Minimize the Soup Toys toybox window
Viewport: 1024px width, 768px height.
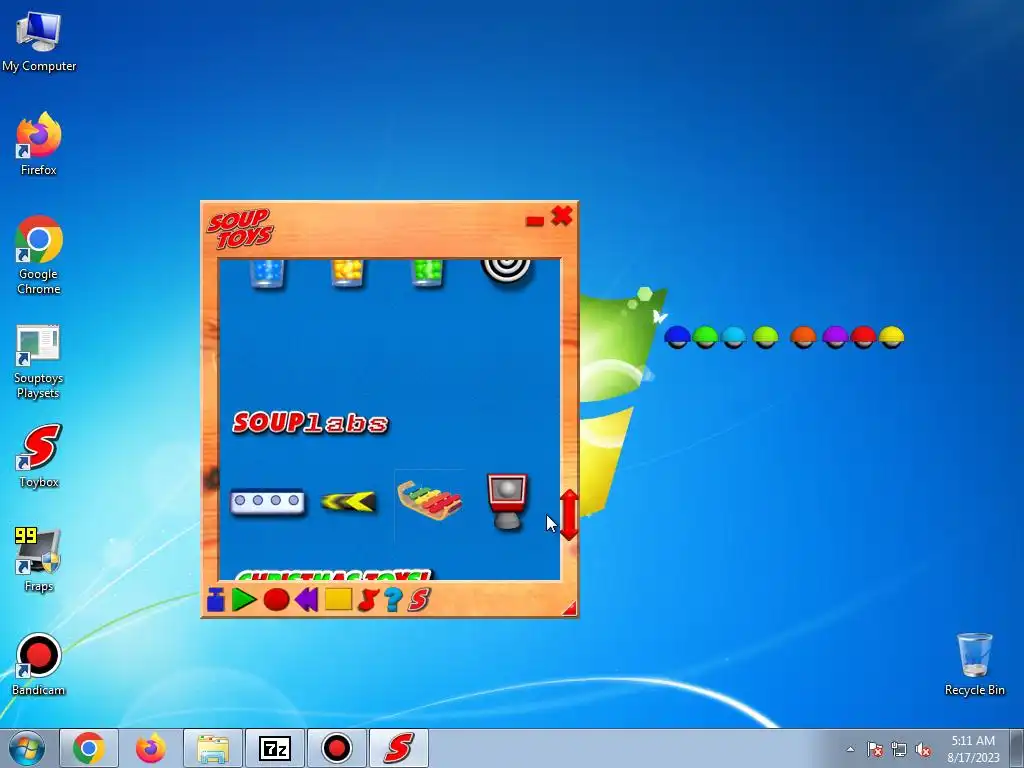coord(535,221)
